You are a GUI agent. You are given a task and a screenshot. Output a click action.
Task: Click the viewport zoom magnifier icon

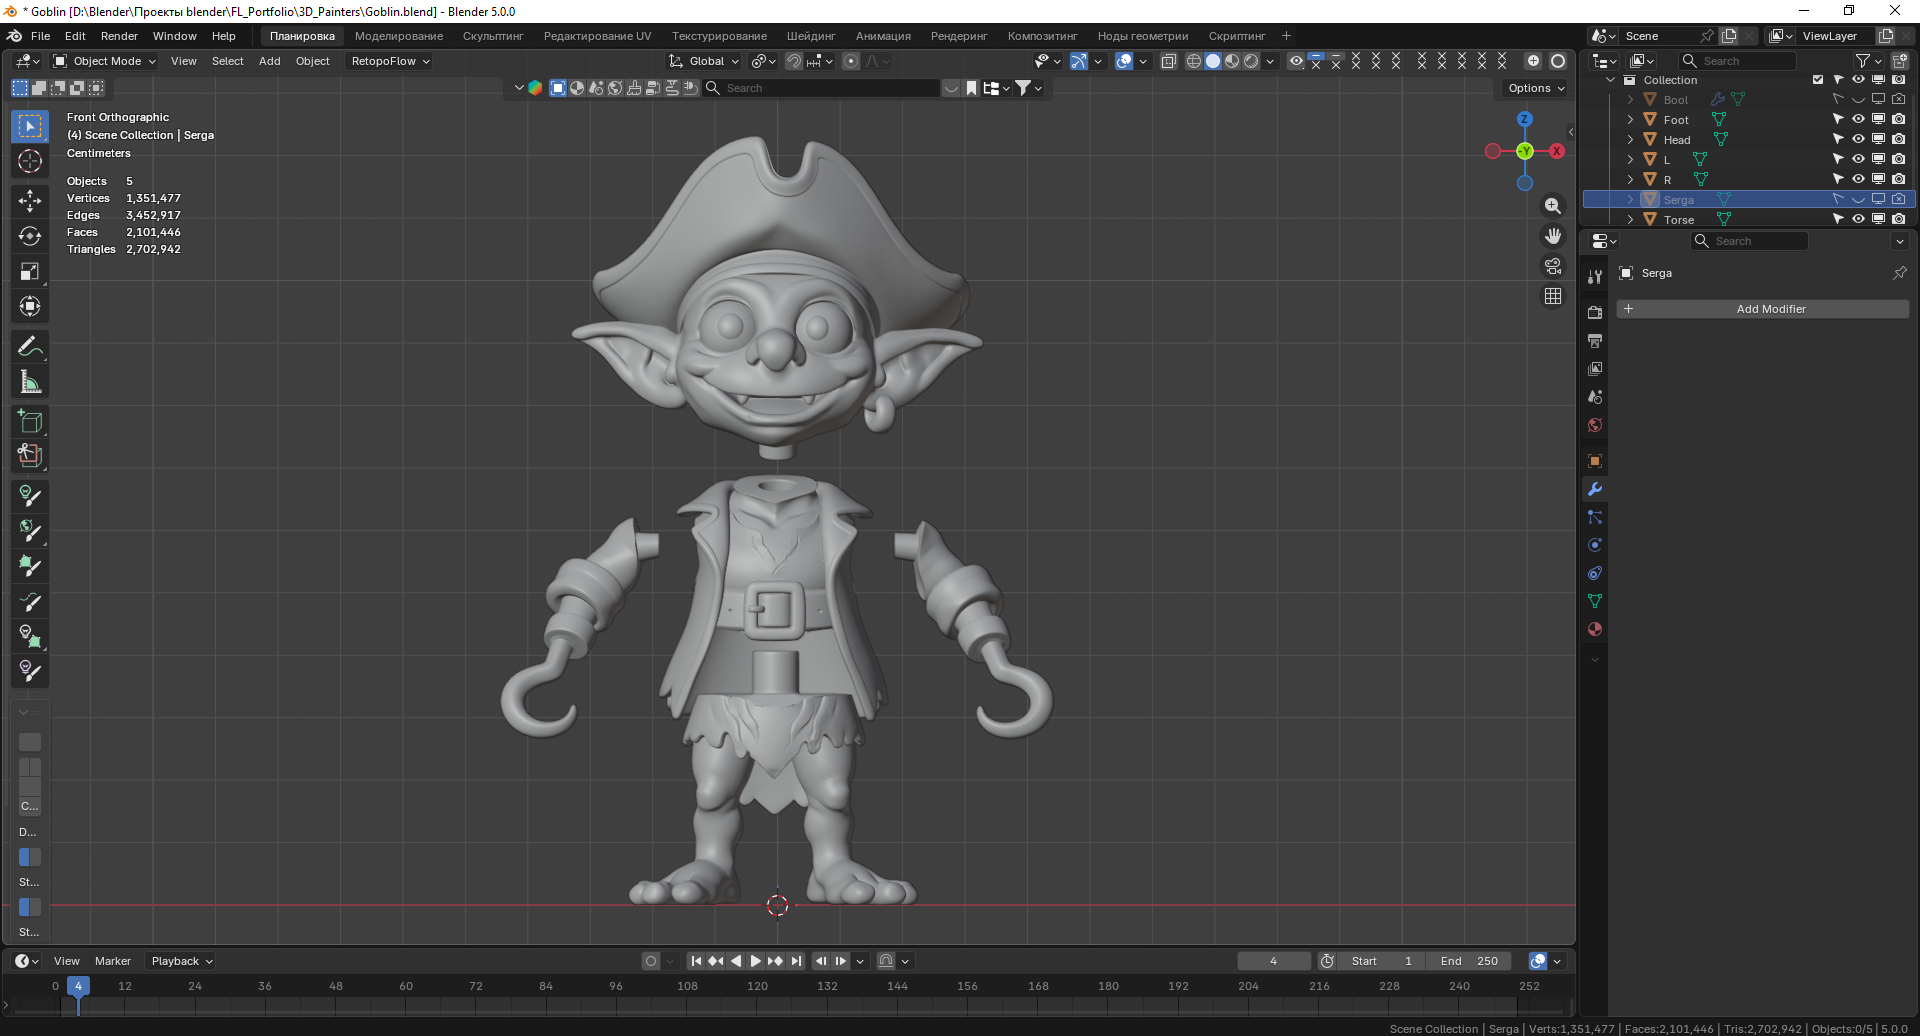coord(1552,206)
